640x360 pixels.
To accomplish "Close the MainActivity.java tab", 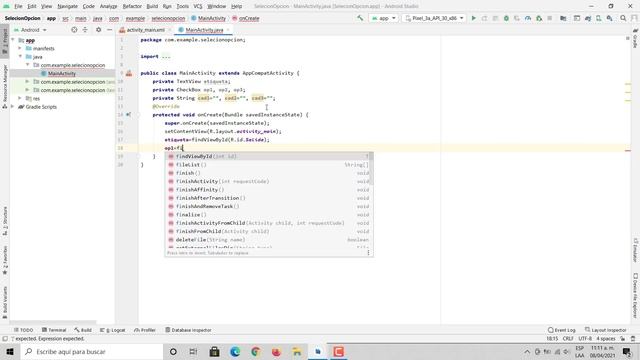I will point(228,30).
